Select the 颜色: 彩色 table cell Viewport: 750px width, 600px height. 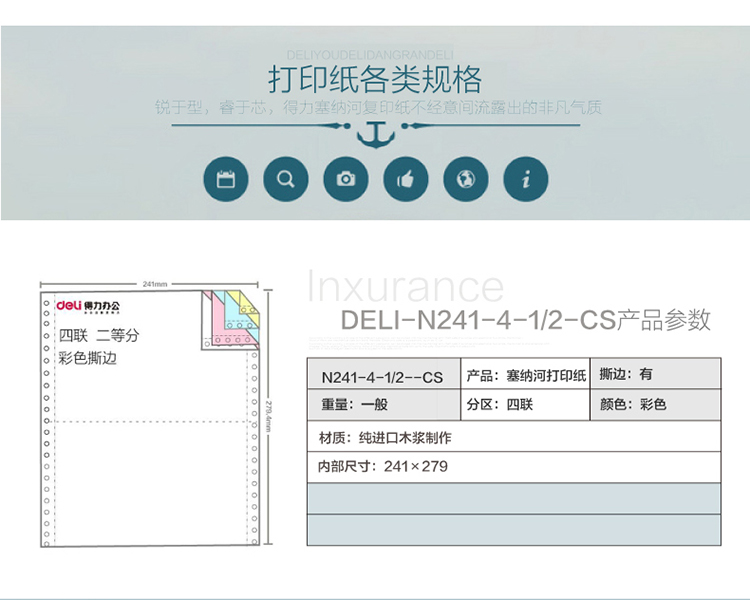coord(655,405)
